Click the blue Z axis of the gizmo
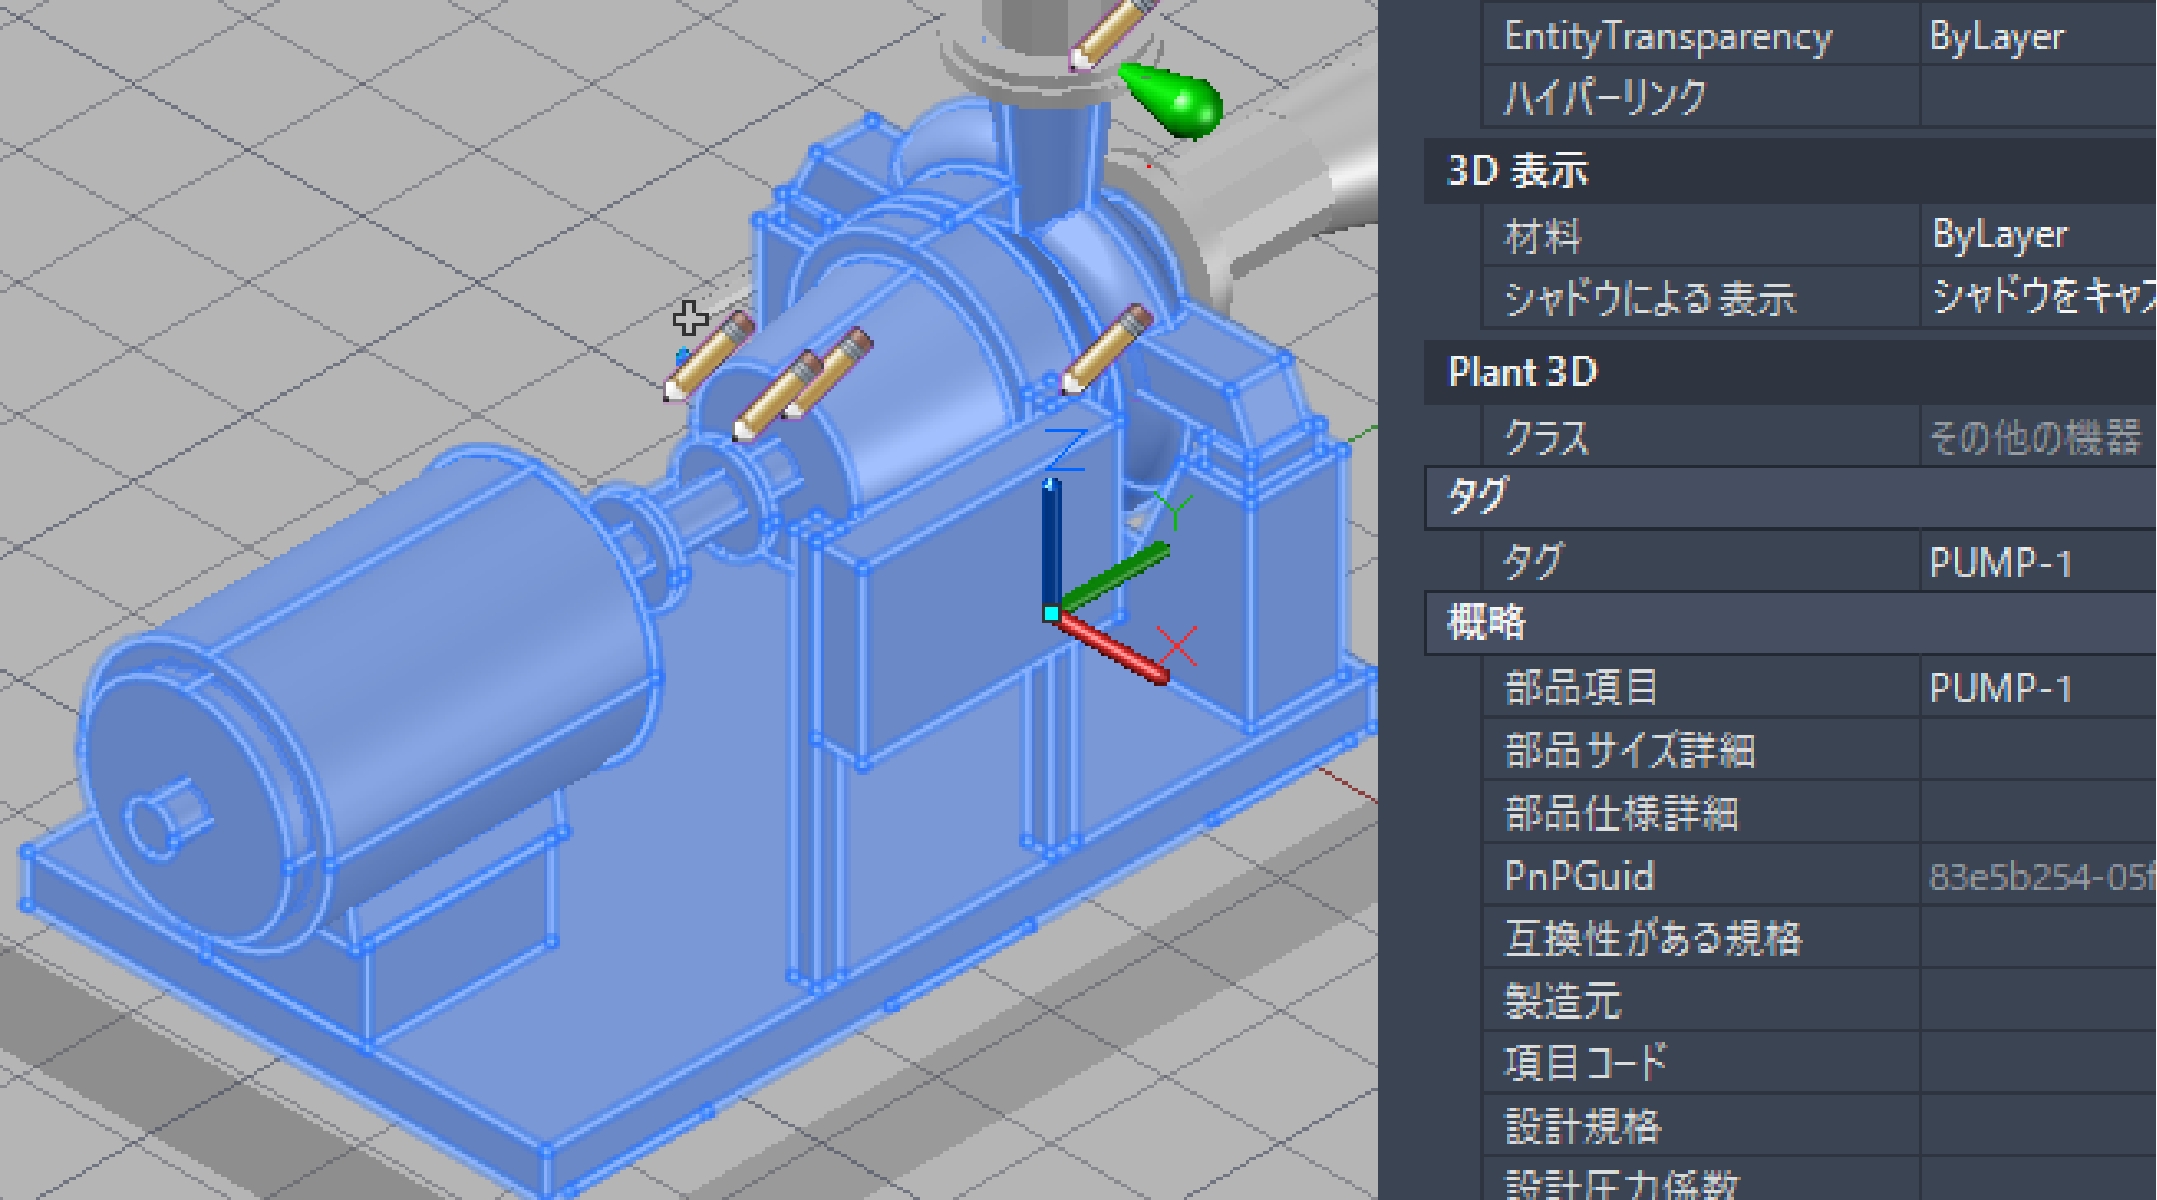2157x1200 pixels. click(x=1051, y=540)
